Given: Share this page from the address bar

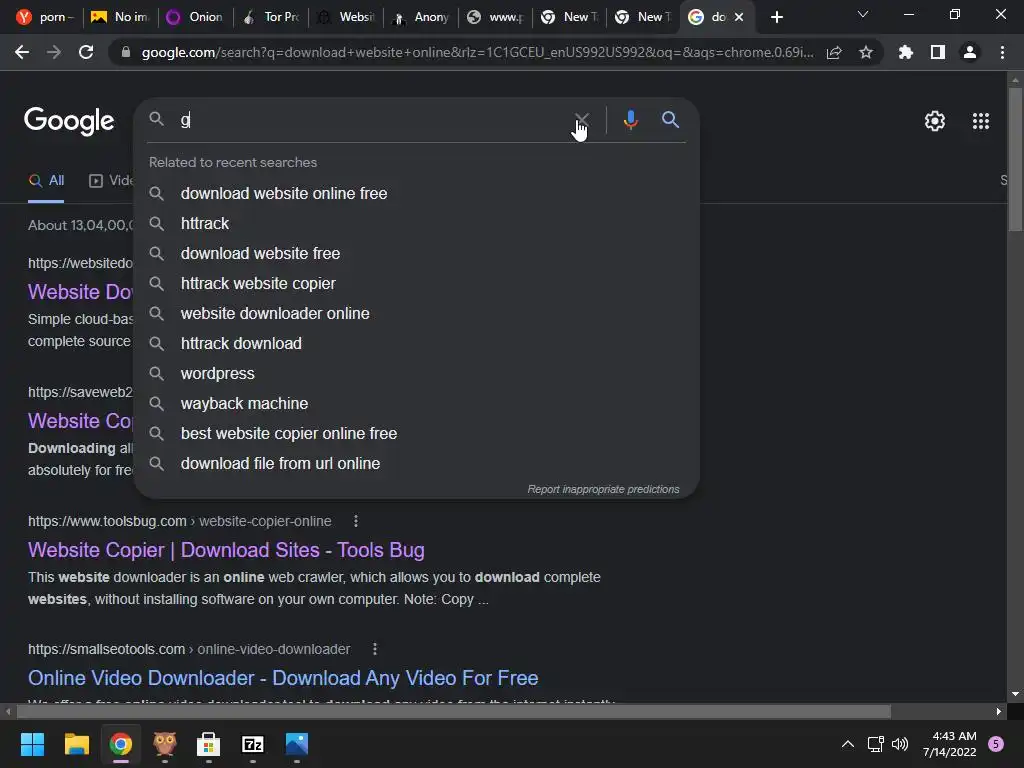Looking at the screenshot, I should tap(834, 52).
